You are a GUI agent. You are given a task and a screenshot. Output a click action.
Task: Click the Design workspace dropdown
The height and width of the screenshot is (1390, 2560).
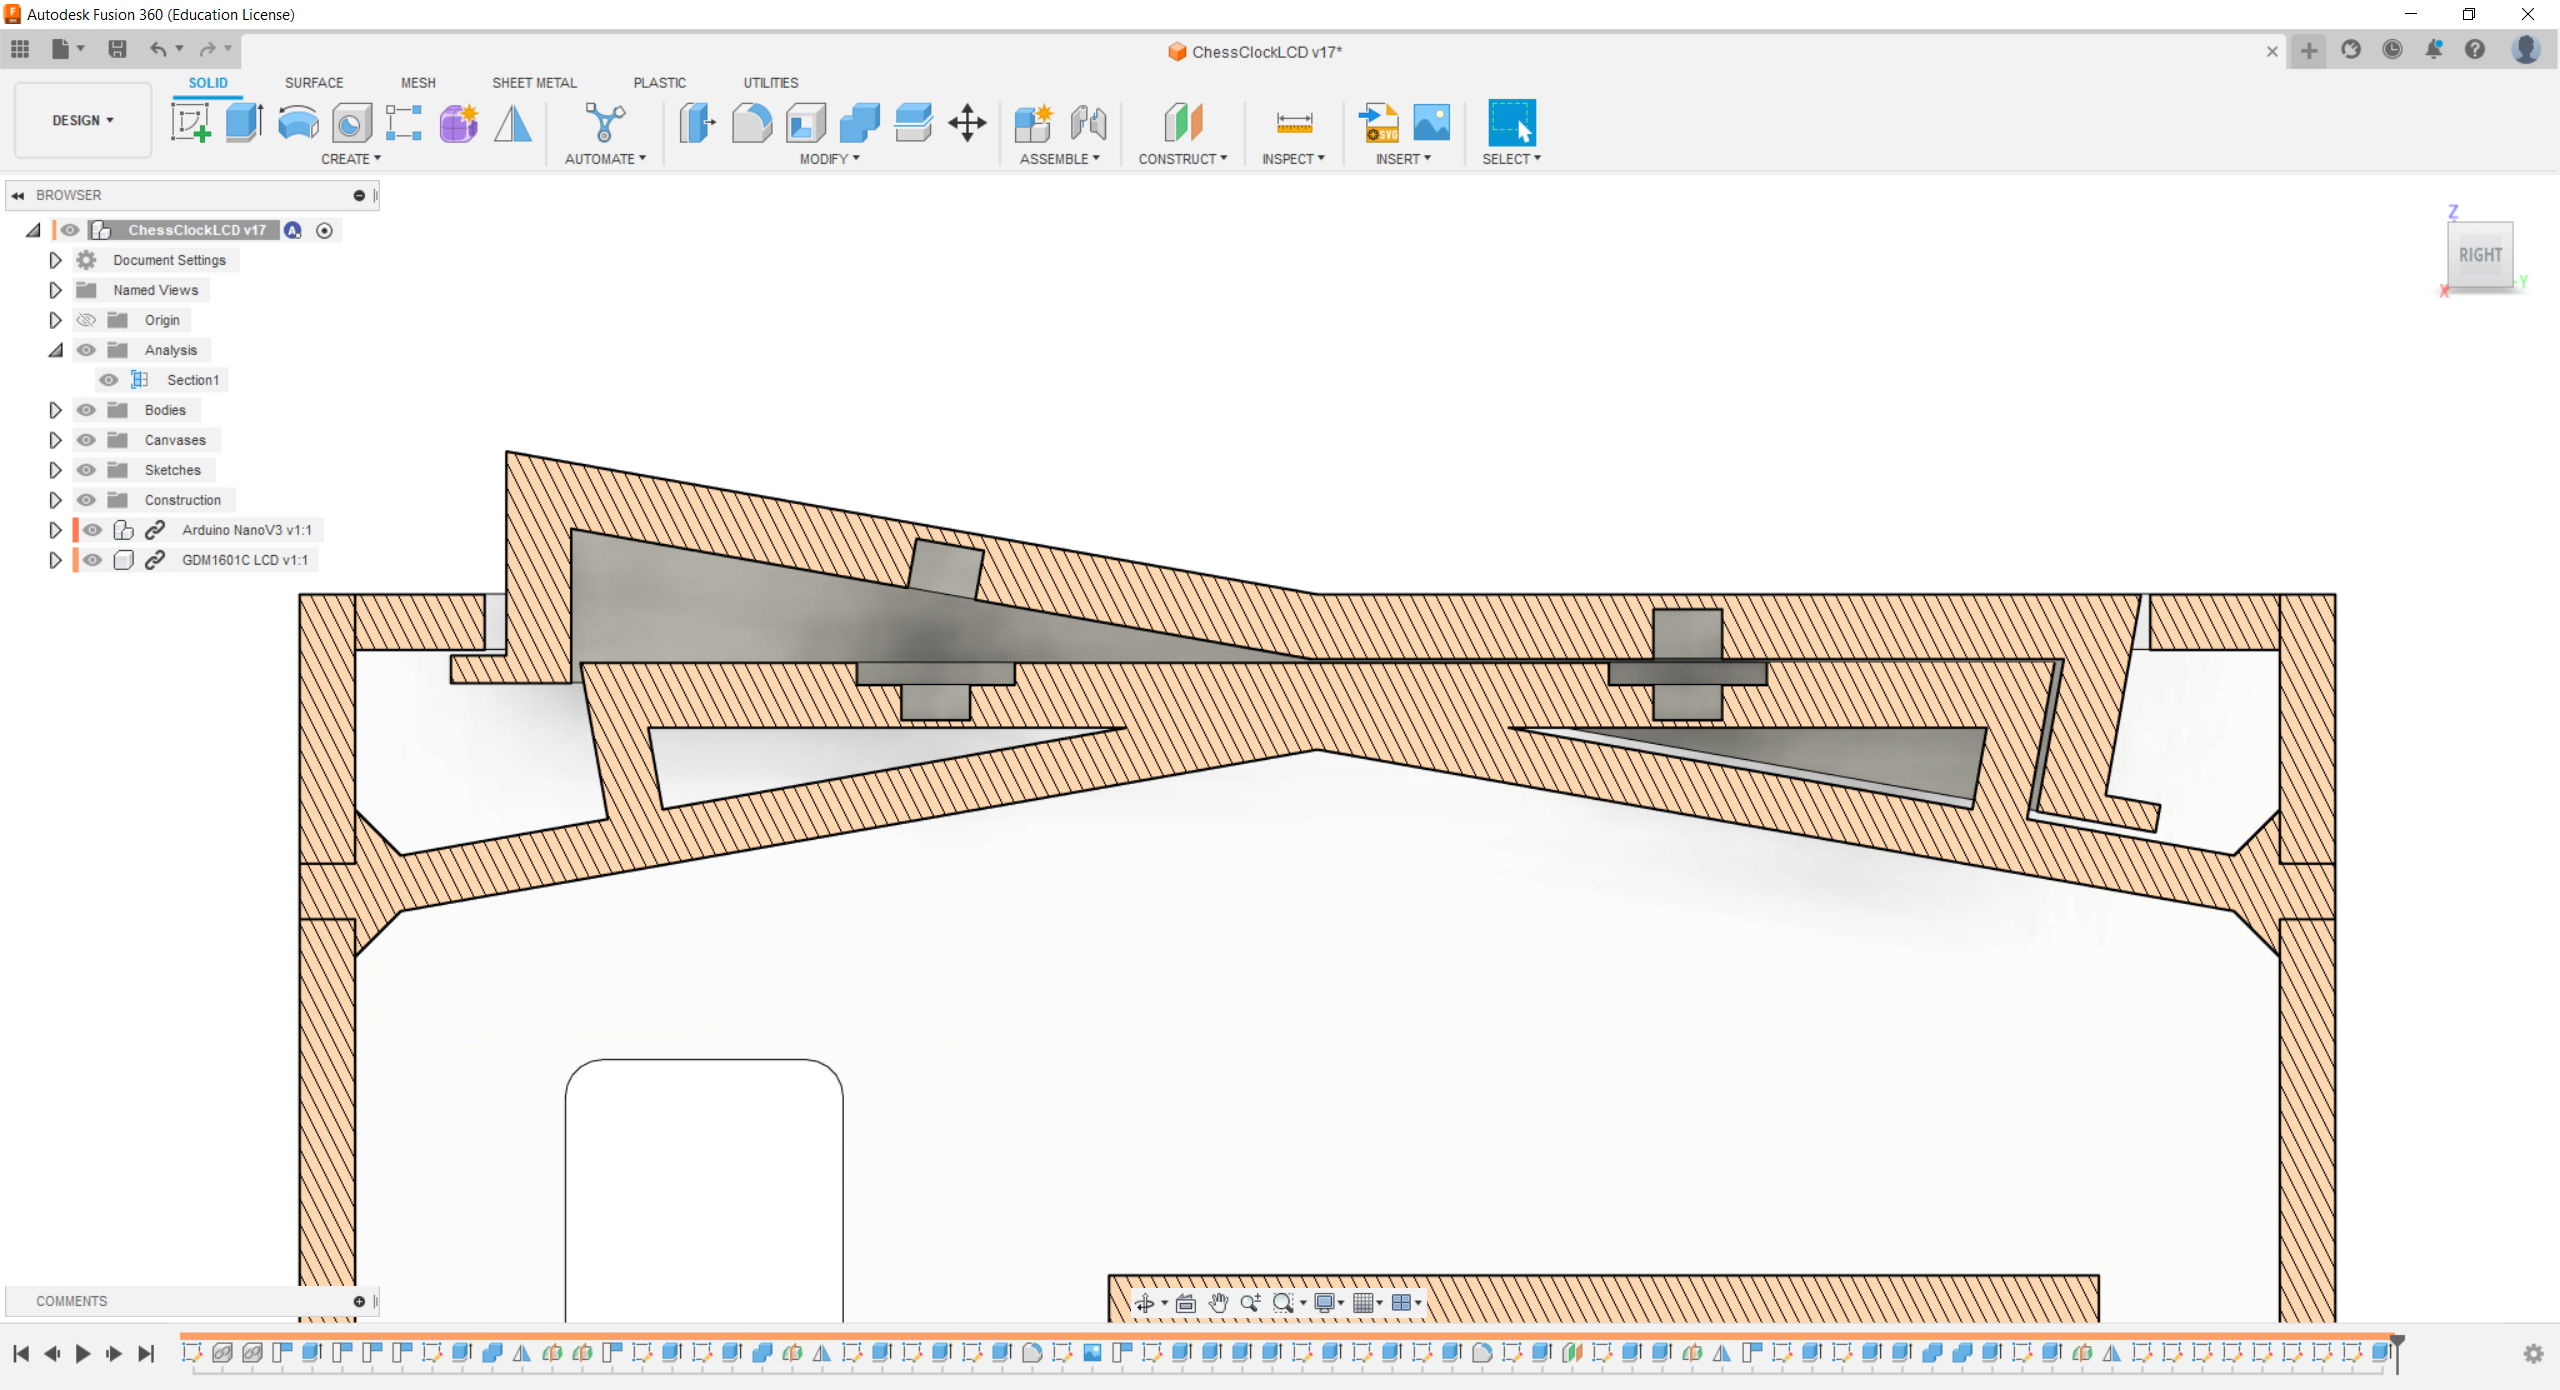pyautogui.click(x=80, y=118)
